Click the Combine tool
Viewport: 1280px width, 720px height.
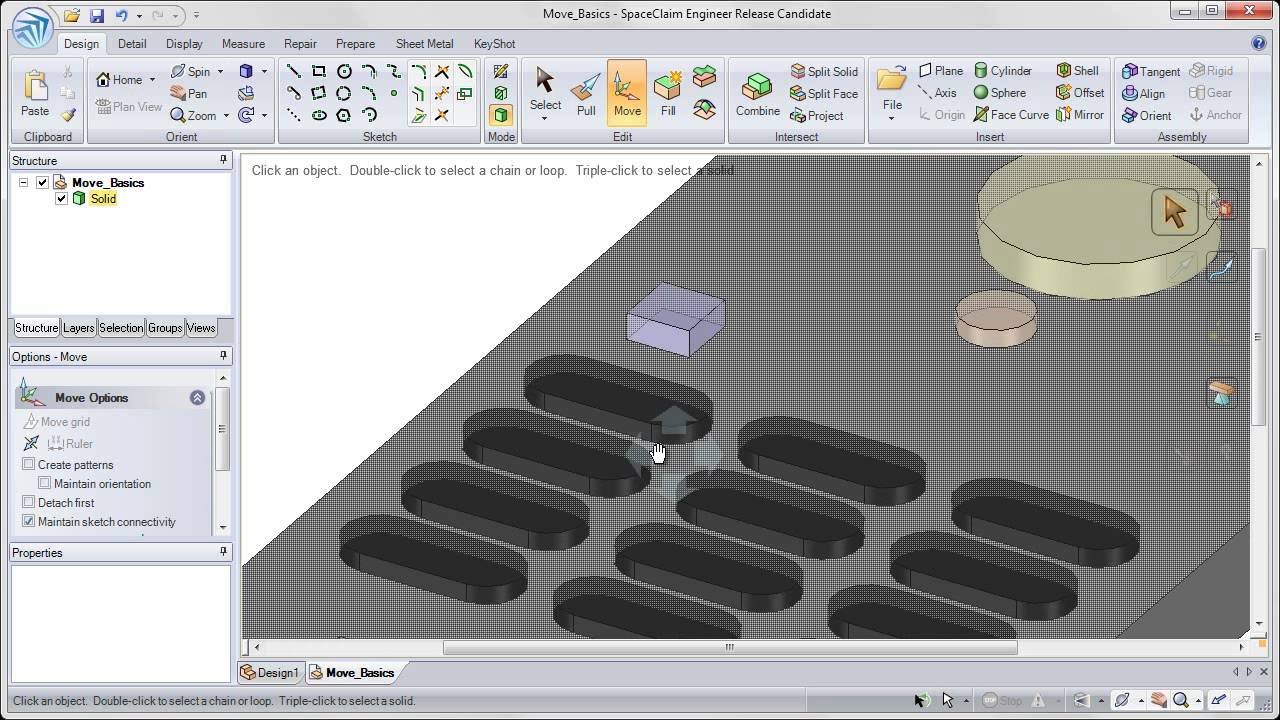click(758, 93)
